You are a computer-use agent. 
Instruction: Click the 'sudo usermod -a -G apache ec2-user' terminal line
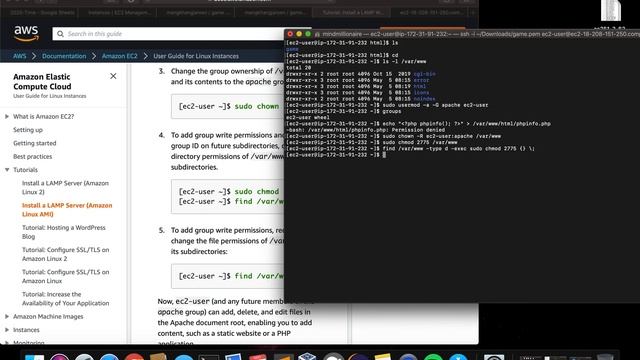[x=387, y=105]
